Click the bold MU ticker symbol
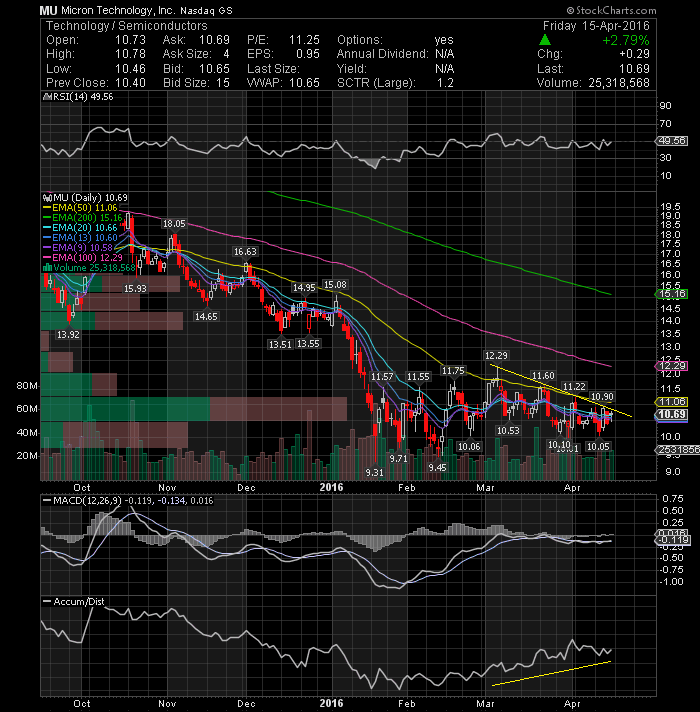The image size is (700, 712). 48,10
